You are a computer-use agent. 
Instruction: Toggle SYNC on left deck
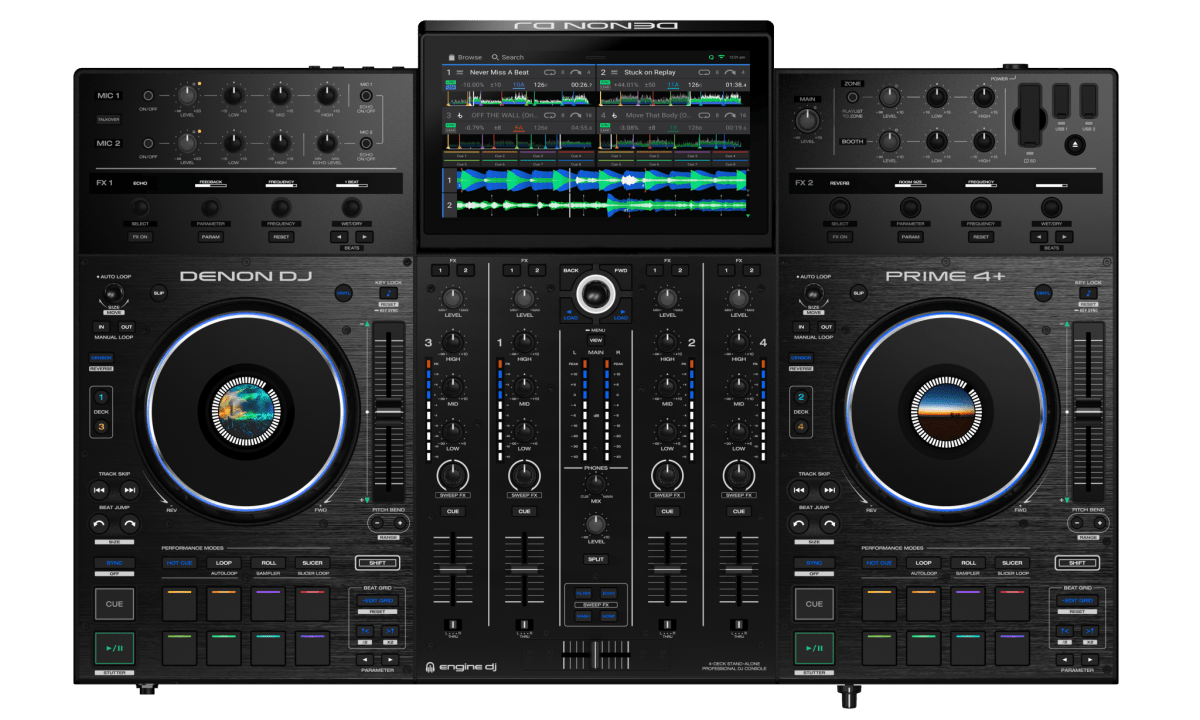pos(114,563)
